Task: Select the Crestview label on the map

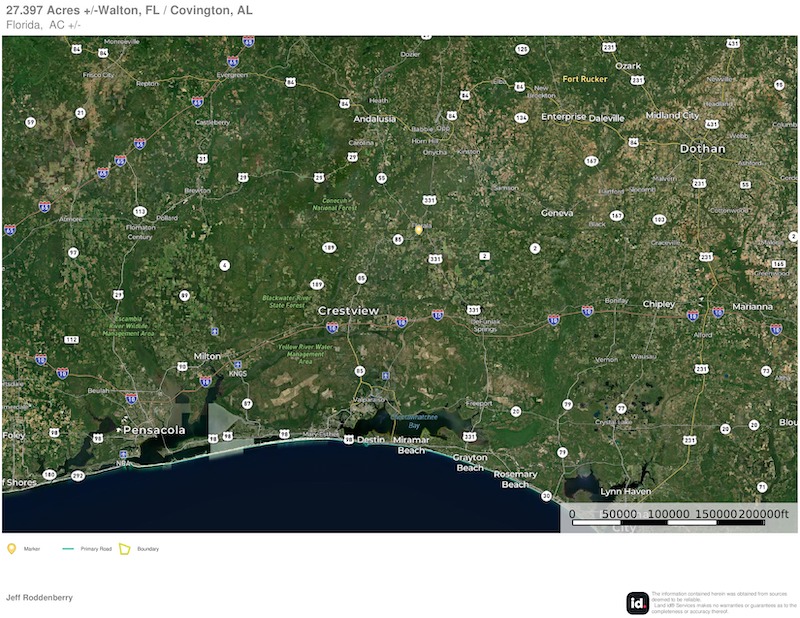Action: [x=348, y=311]
